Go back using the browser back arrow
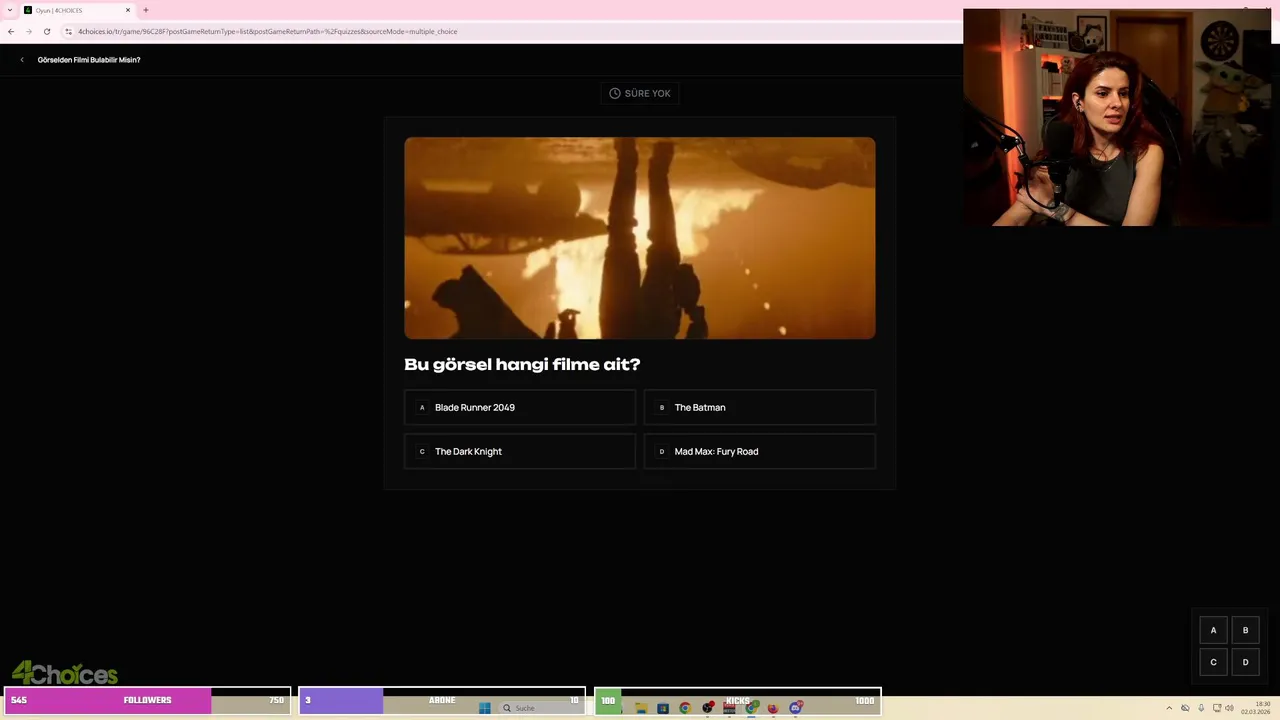The height and width of the screenshot is (720, 1280). [11, 31]
